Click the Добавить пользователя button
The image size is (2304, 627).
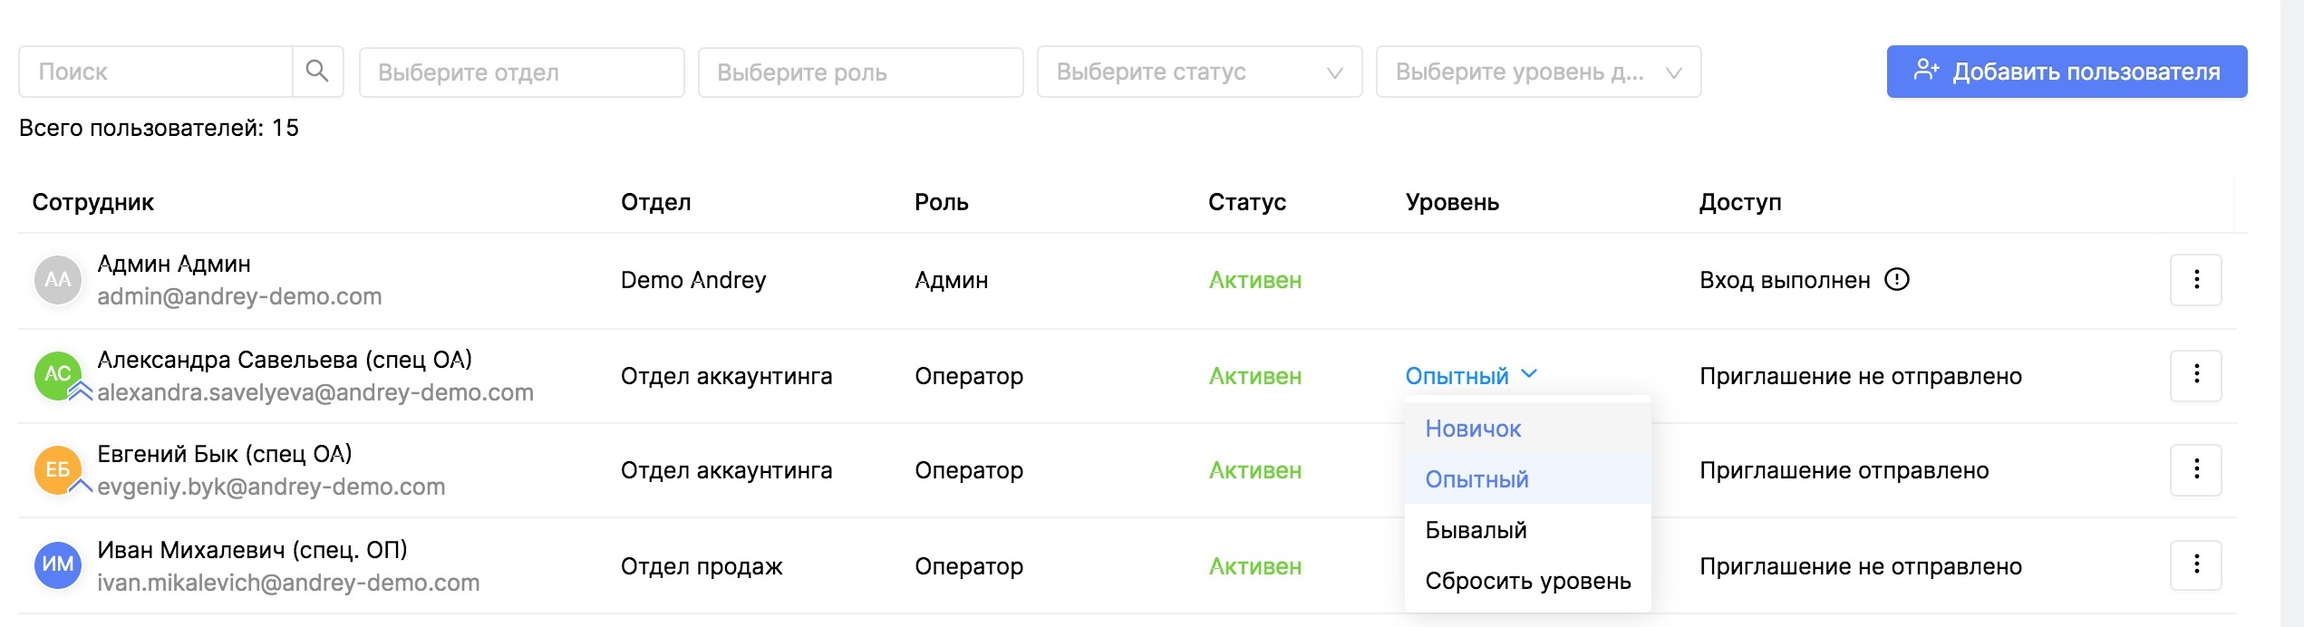2066,72
